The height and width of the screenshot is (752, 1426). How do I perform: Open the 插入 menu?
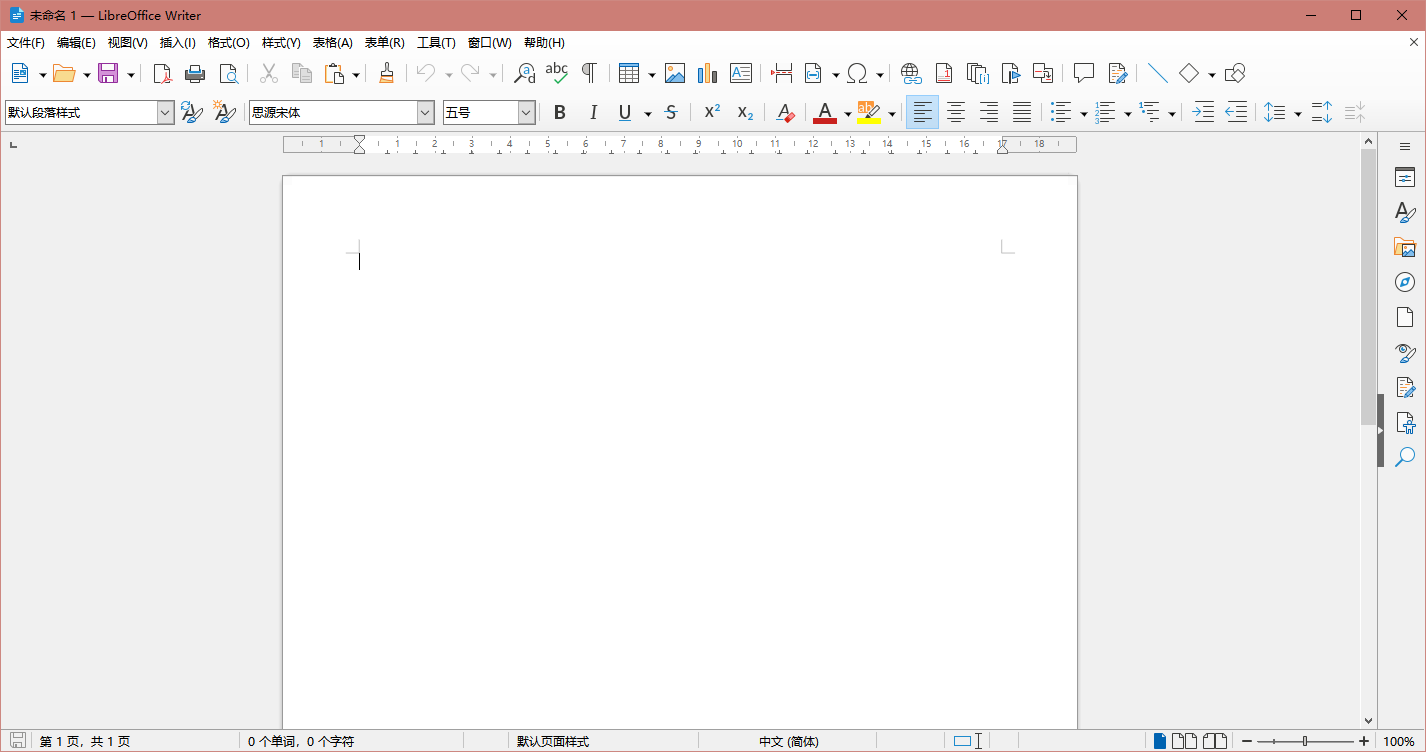click(177, 42)
